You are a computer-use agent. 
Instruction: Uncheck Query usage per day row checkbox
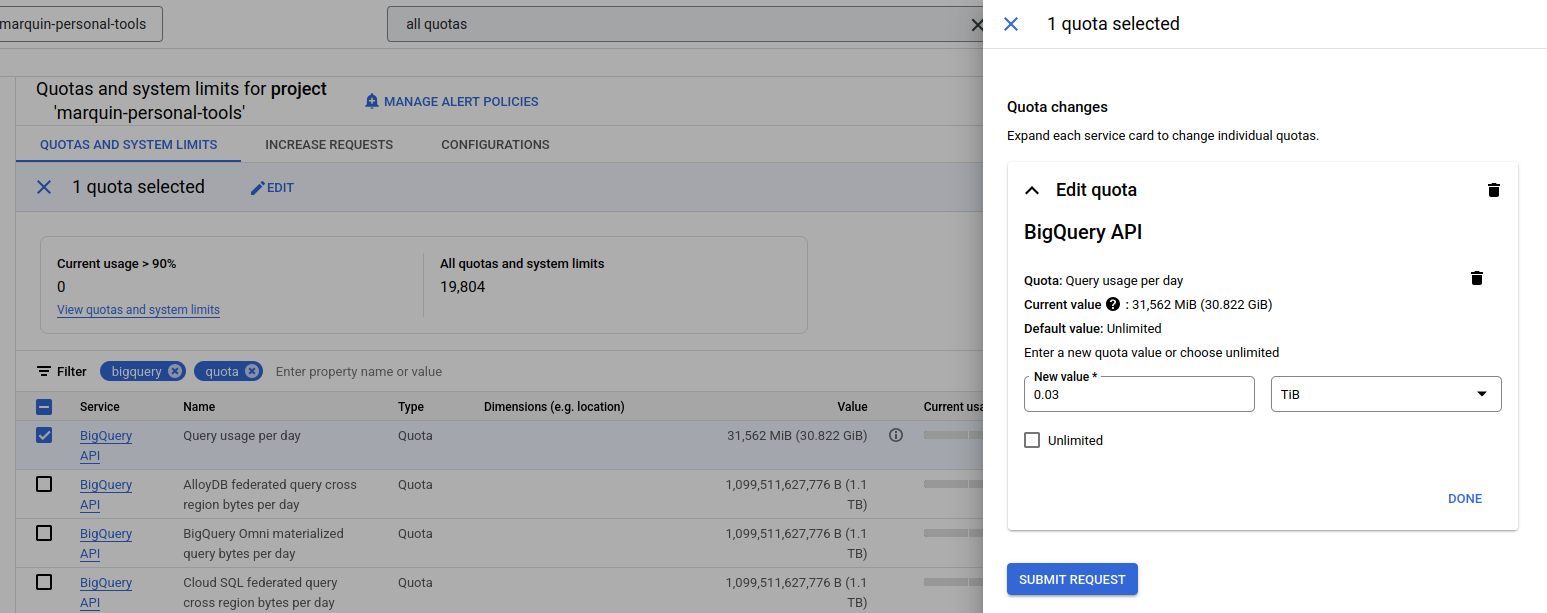(x=44, y=435)
